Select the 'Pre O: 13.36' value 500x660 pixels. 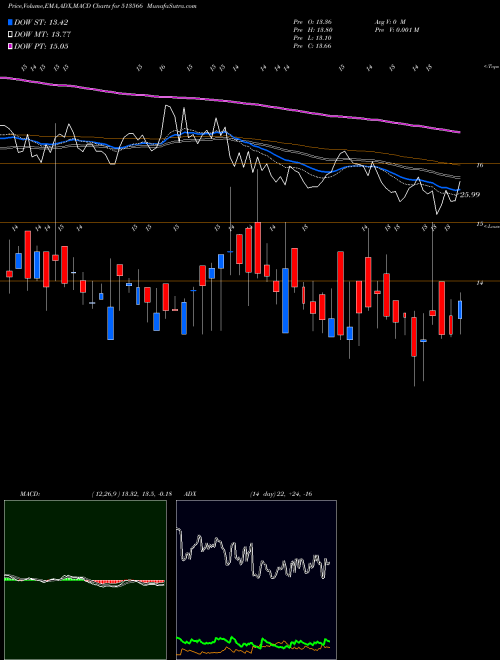[312, 22]
